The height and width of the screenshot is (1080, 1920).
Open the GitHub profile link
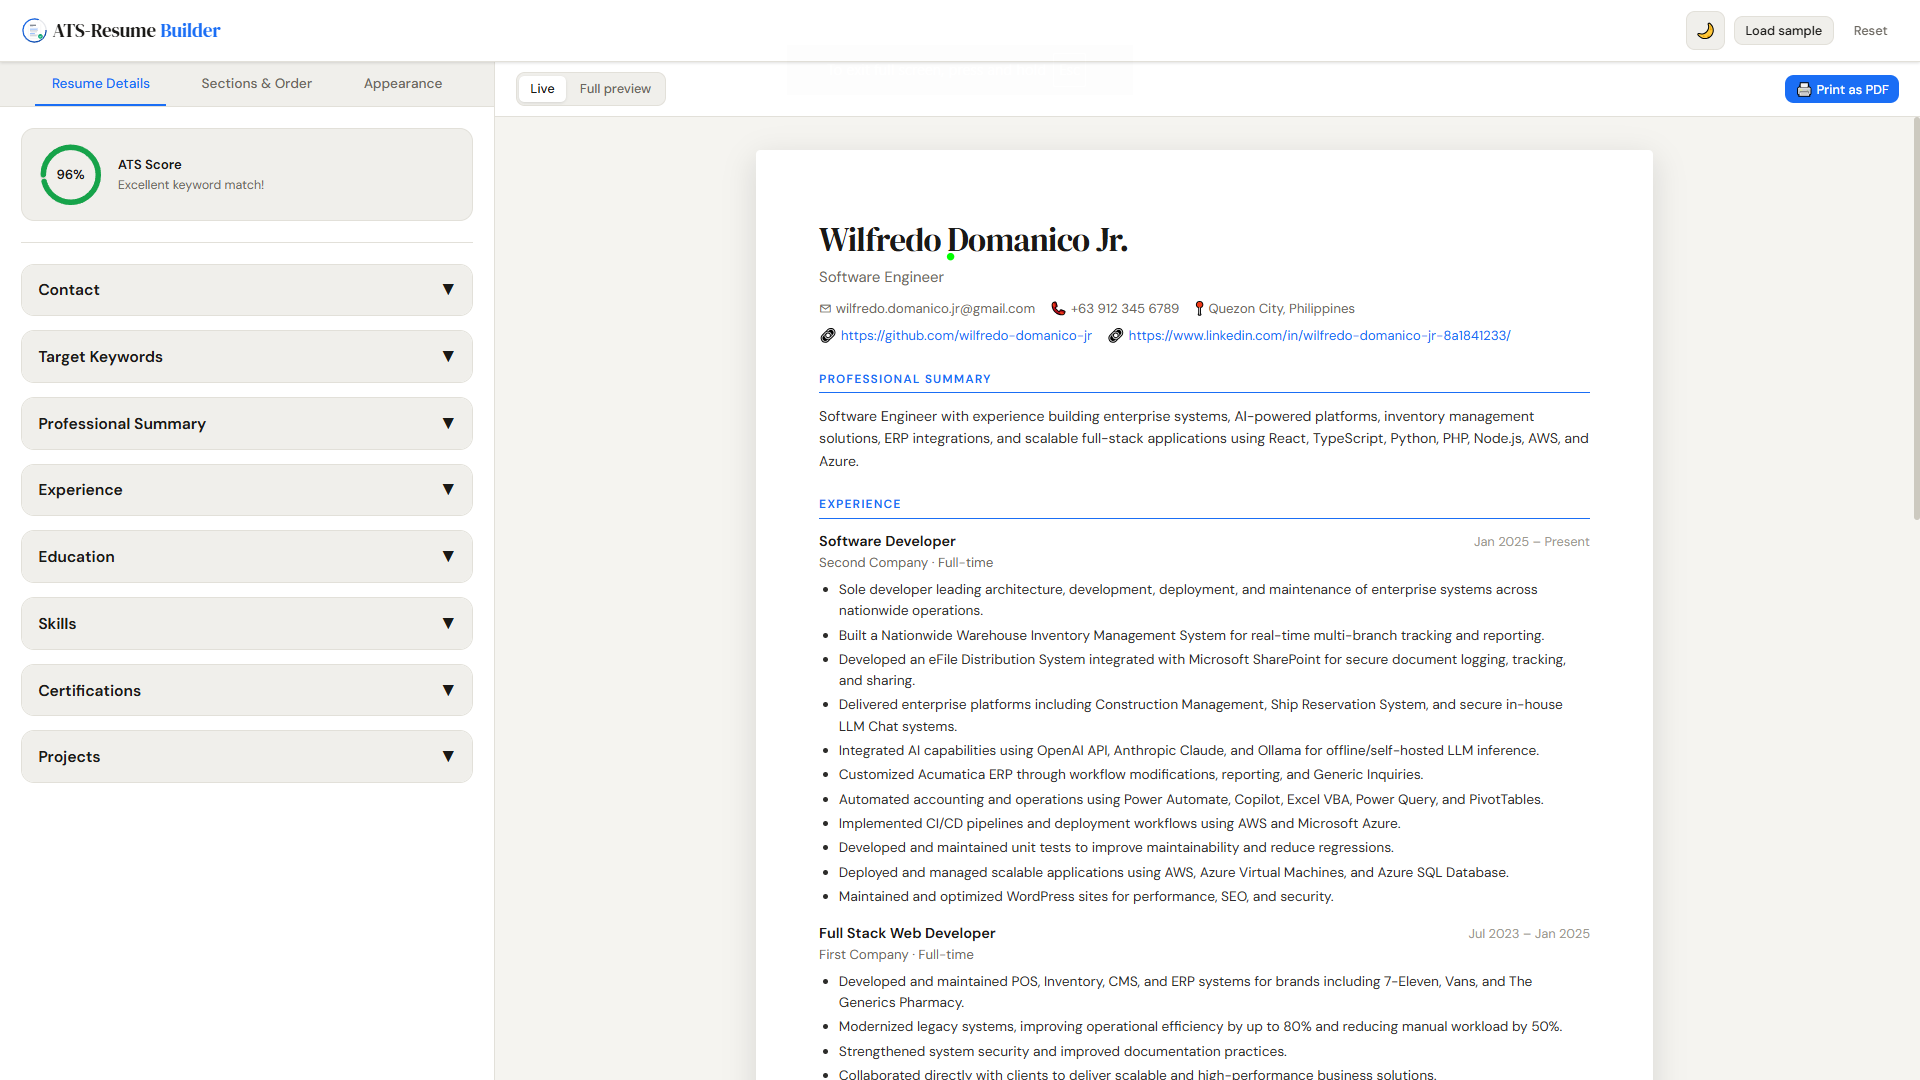click(966, 336)
